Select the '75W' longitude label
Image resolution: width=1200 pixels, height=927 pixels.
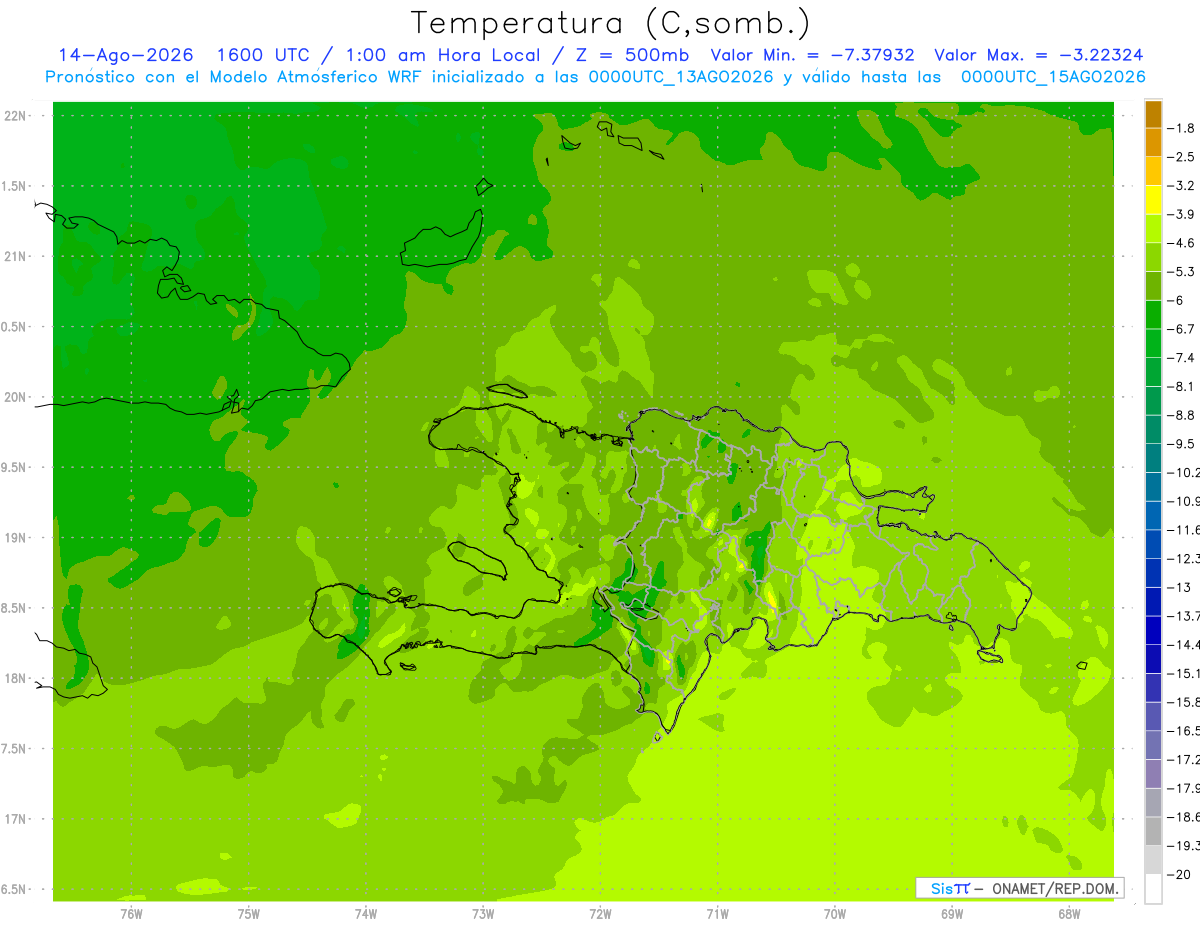click(248, 914)
